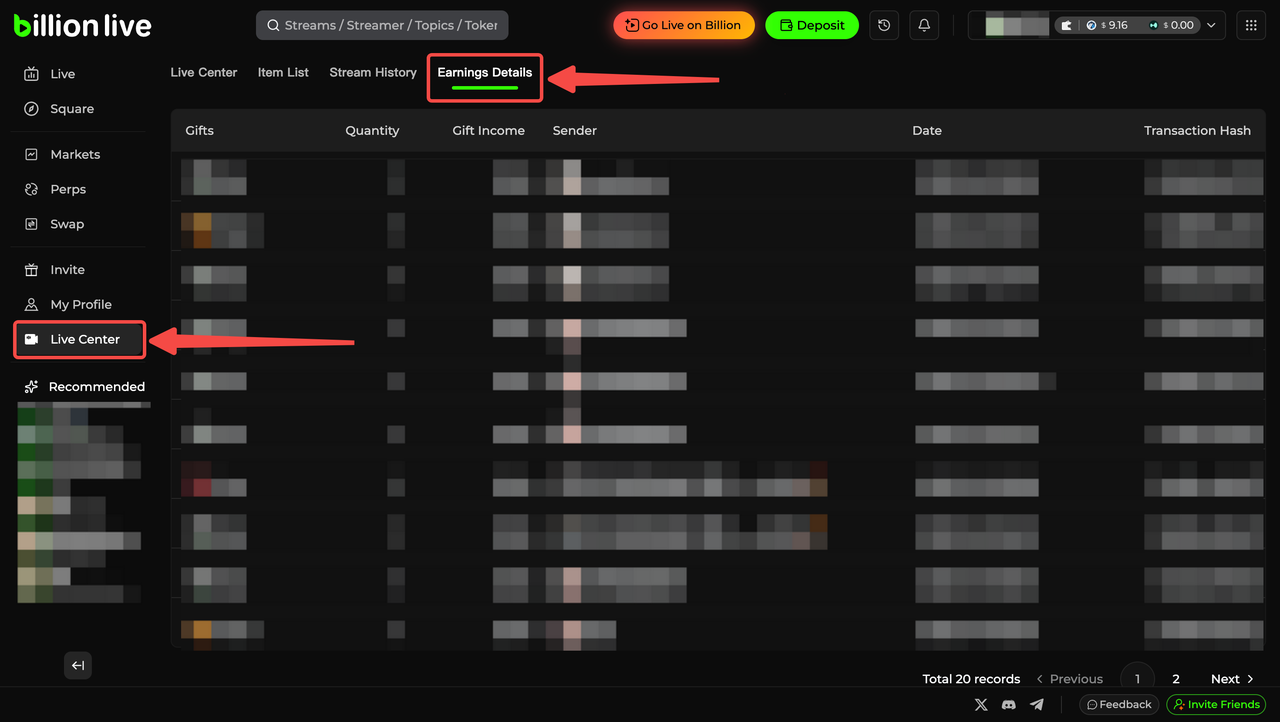
Task: Open Perps in the sidebar
Action: click(68, 189)
